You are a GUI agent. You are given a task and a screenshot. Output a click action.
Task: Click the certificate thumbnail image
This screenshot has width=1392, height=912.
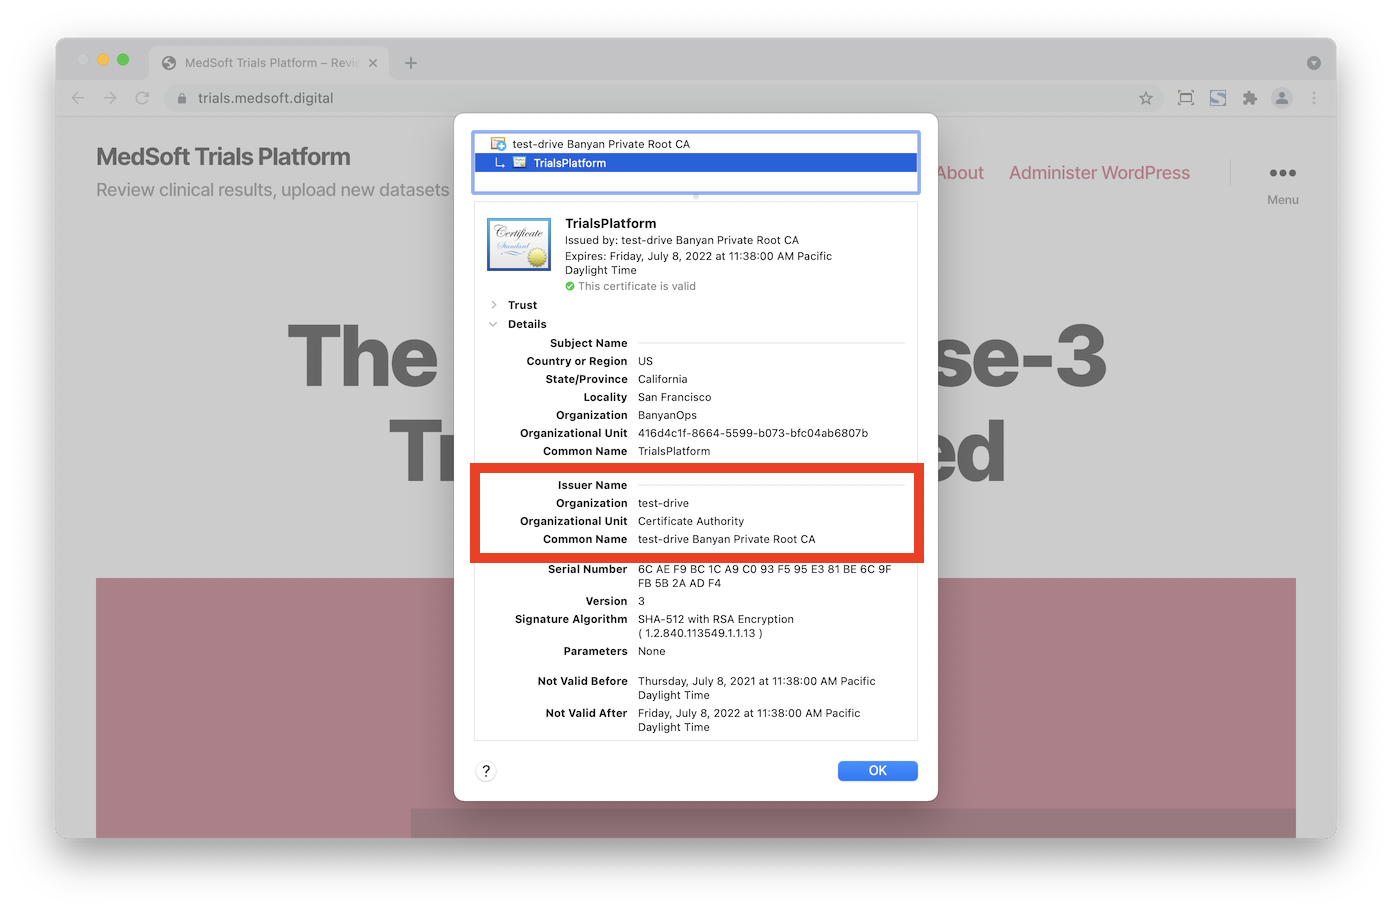click(518, 244)
